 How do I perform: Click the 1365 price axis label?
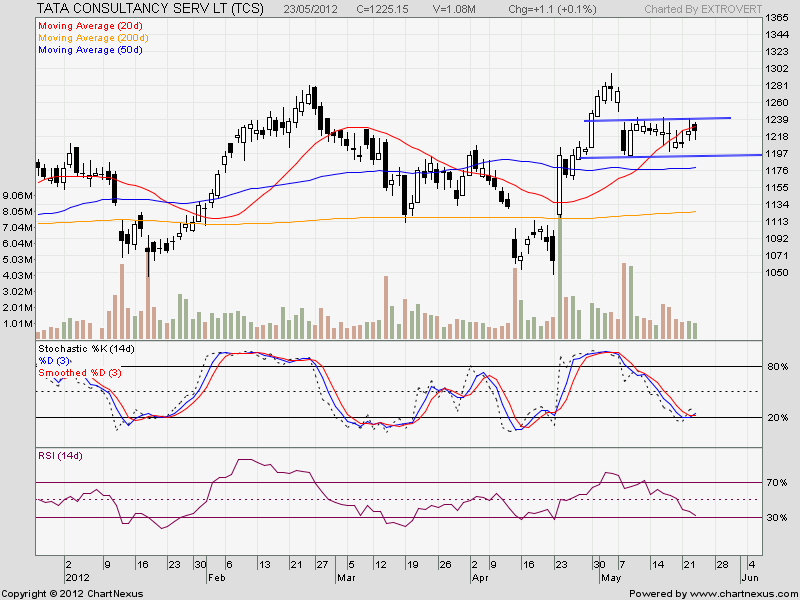click(x=775, y=18)
